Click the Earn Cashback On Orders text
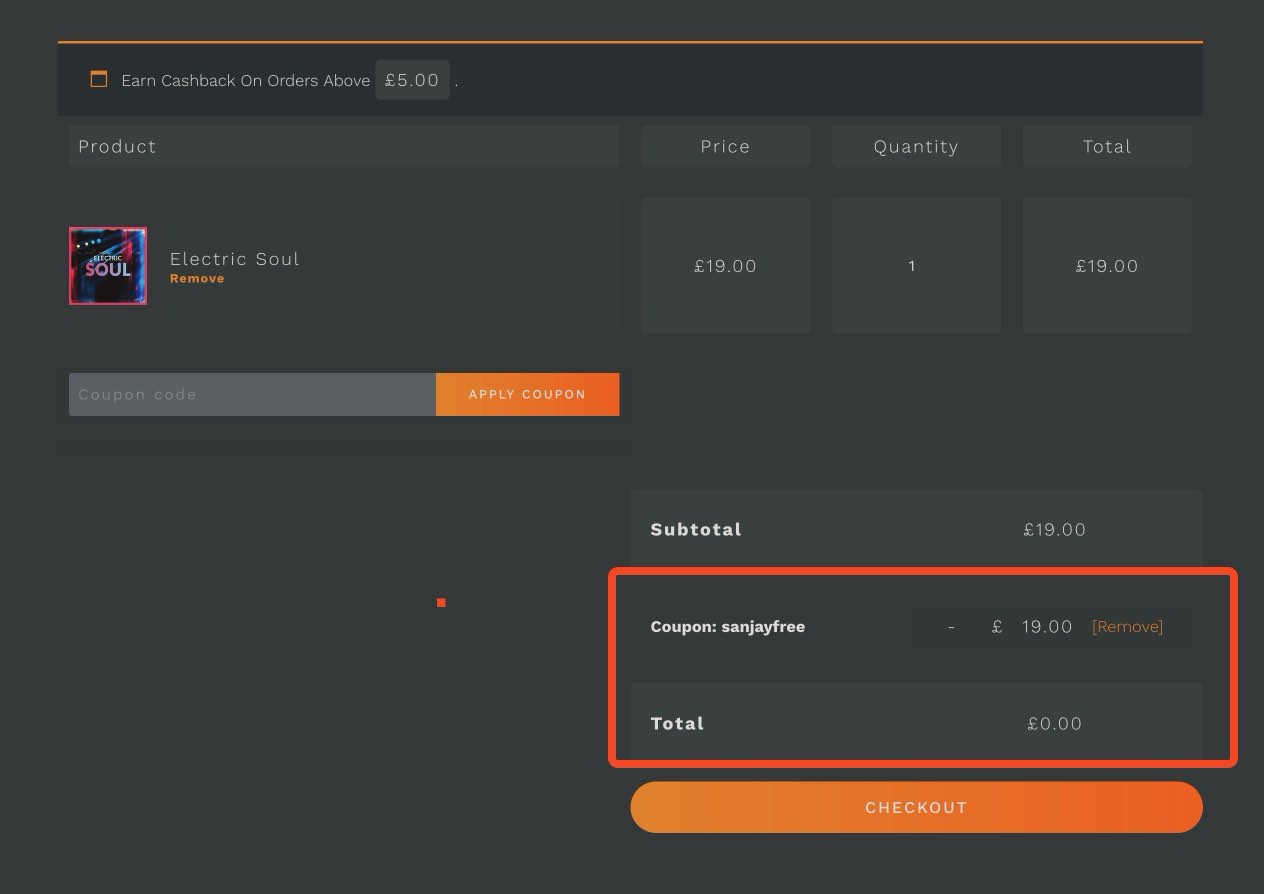Image resolution: width=1264 pixels, height=894 pixels. pyautogui.click(x=245, y=81)
